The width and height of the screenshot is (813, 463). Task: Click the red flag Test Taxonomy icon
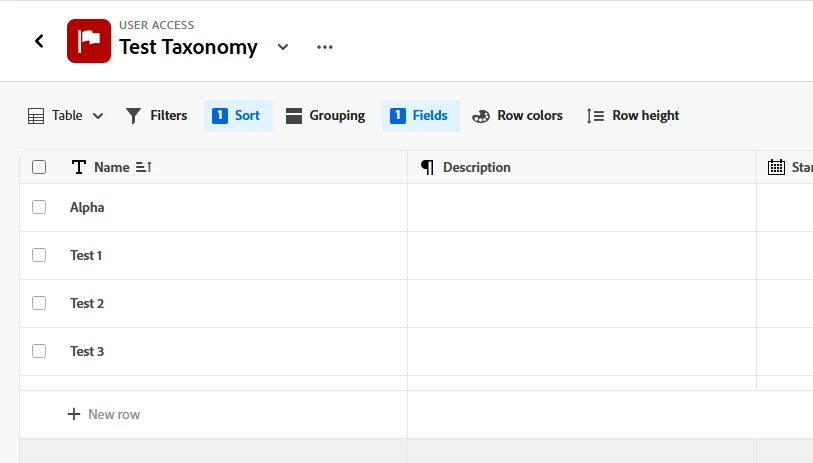coord(89,41)
